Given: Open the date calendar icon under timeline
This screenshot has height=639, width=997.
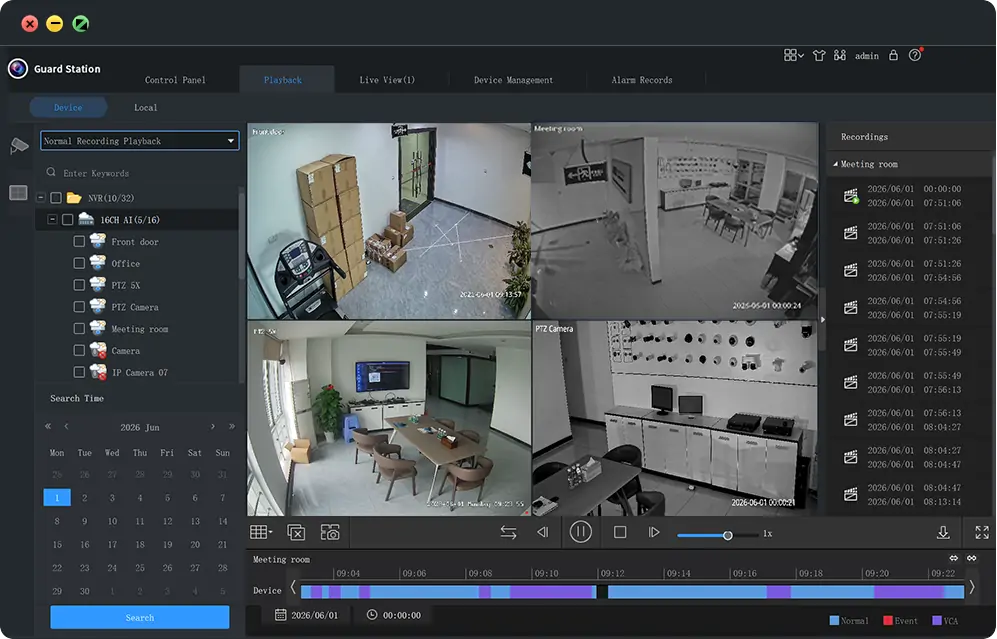Looking at the screenshot, I should click(x=280, y=615).
